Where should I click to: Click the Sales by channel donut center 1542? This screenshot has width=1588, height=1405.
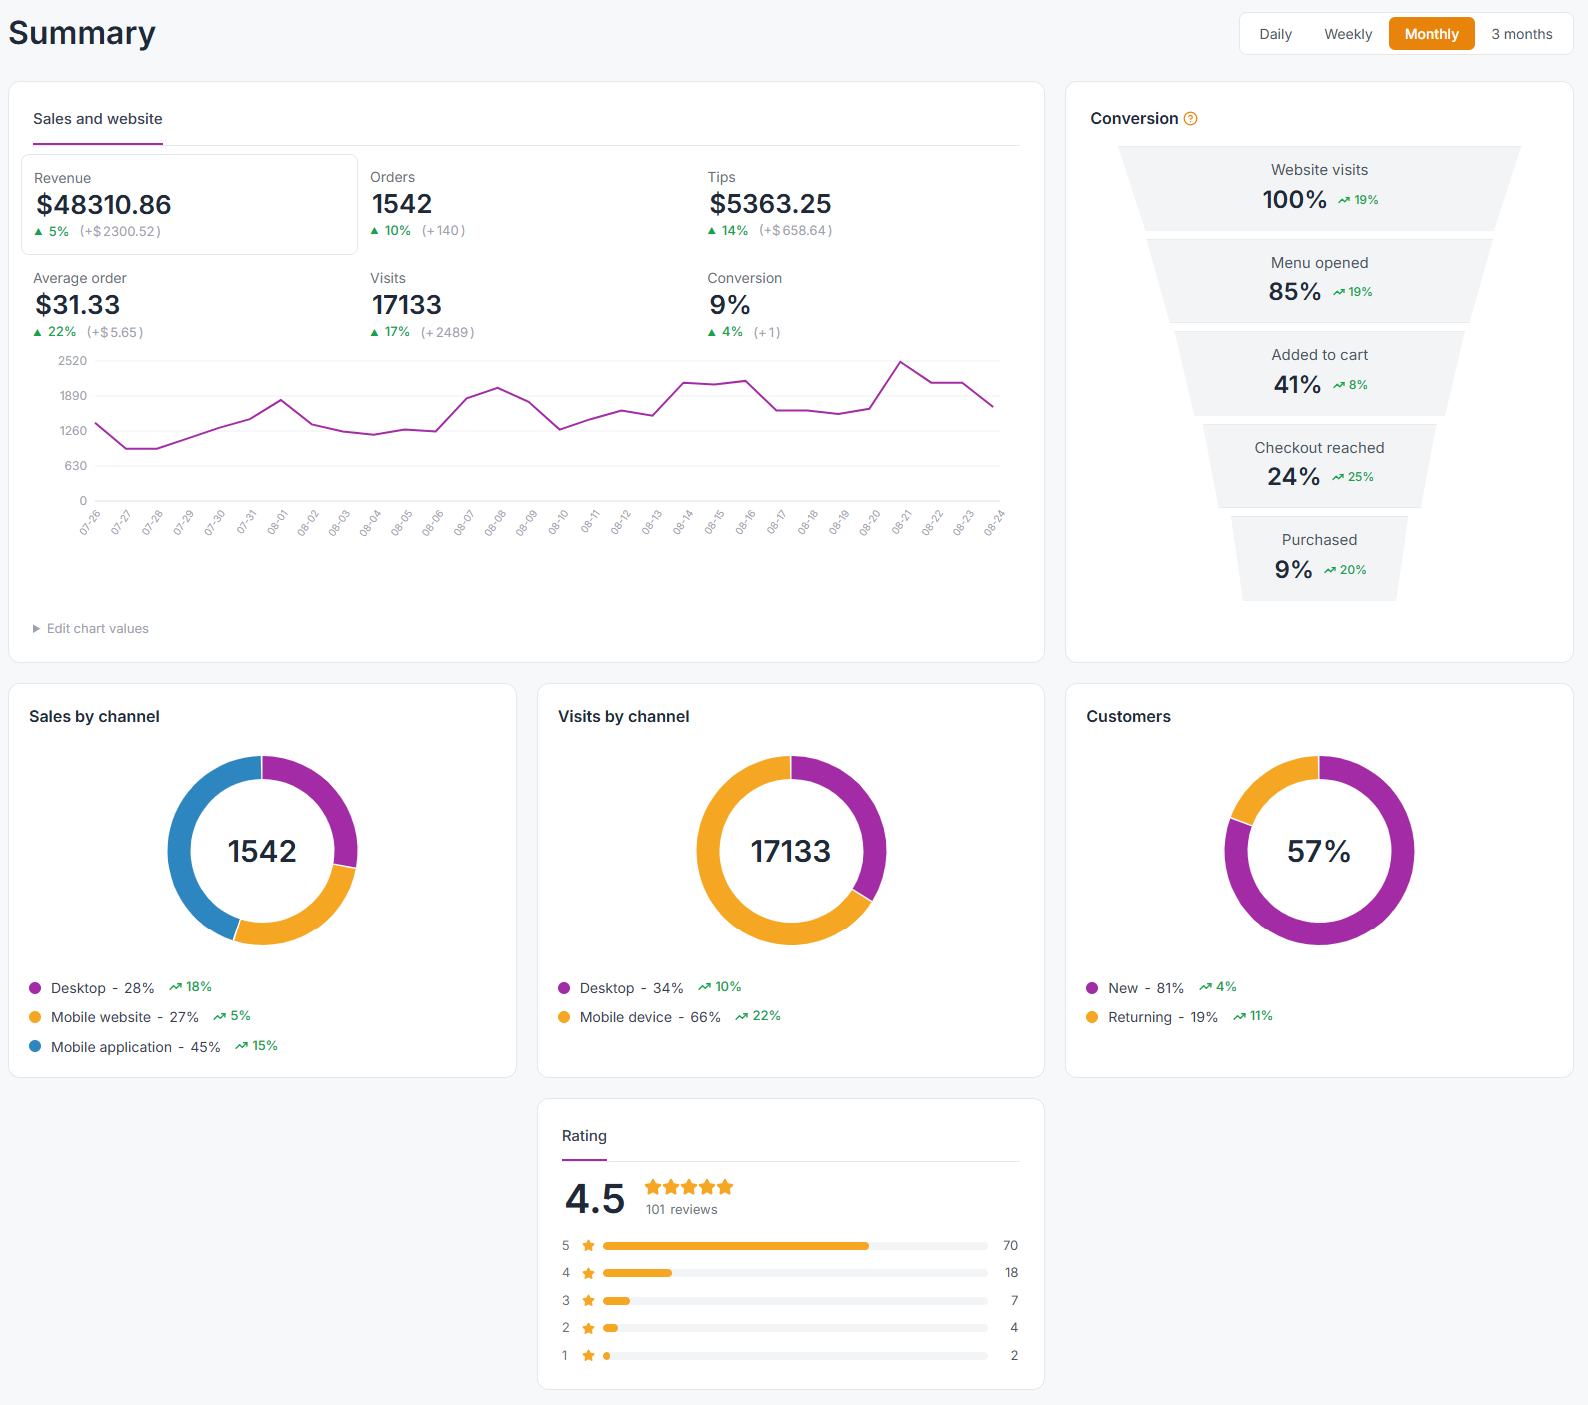[262, 851]
